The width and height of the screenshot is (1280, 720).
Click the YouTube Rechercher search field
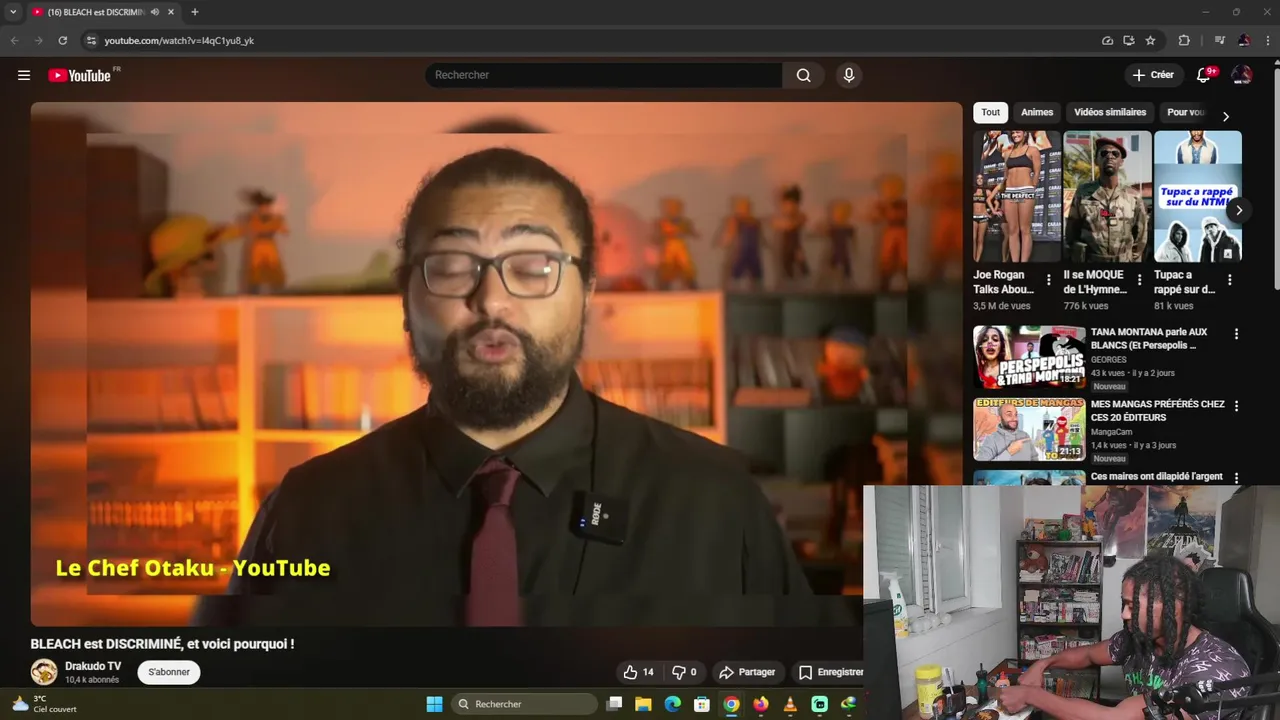(x=604, y=75)
